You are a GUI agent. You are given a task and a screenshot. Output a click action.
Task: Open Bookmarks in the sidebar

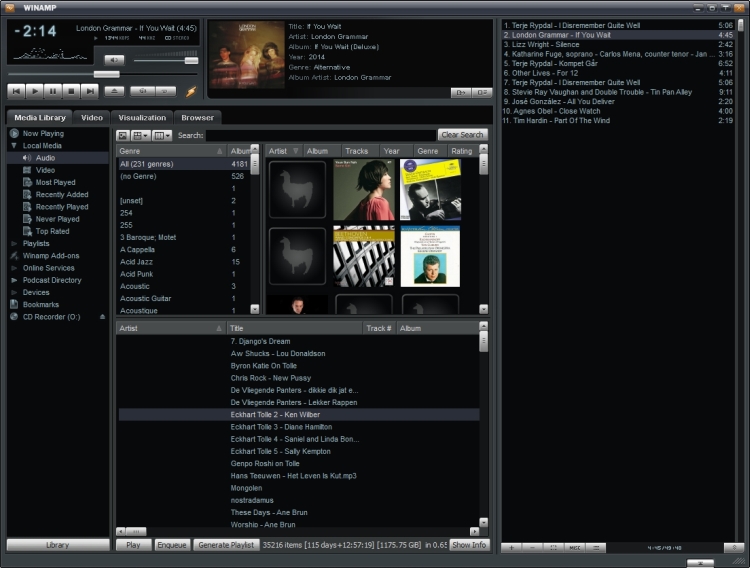click(x=41, y=304)
